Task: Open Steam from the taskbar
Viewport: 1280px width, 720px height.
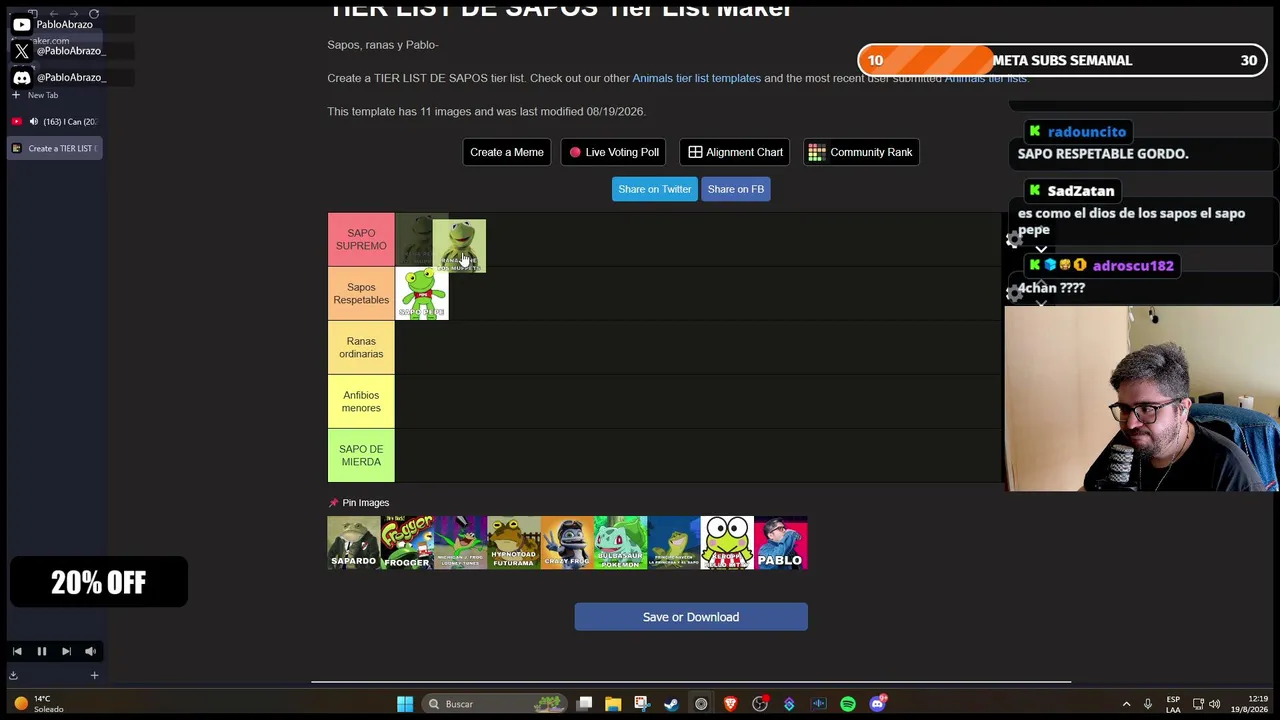Action: pyautogui.click(x=671, y=704)
